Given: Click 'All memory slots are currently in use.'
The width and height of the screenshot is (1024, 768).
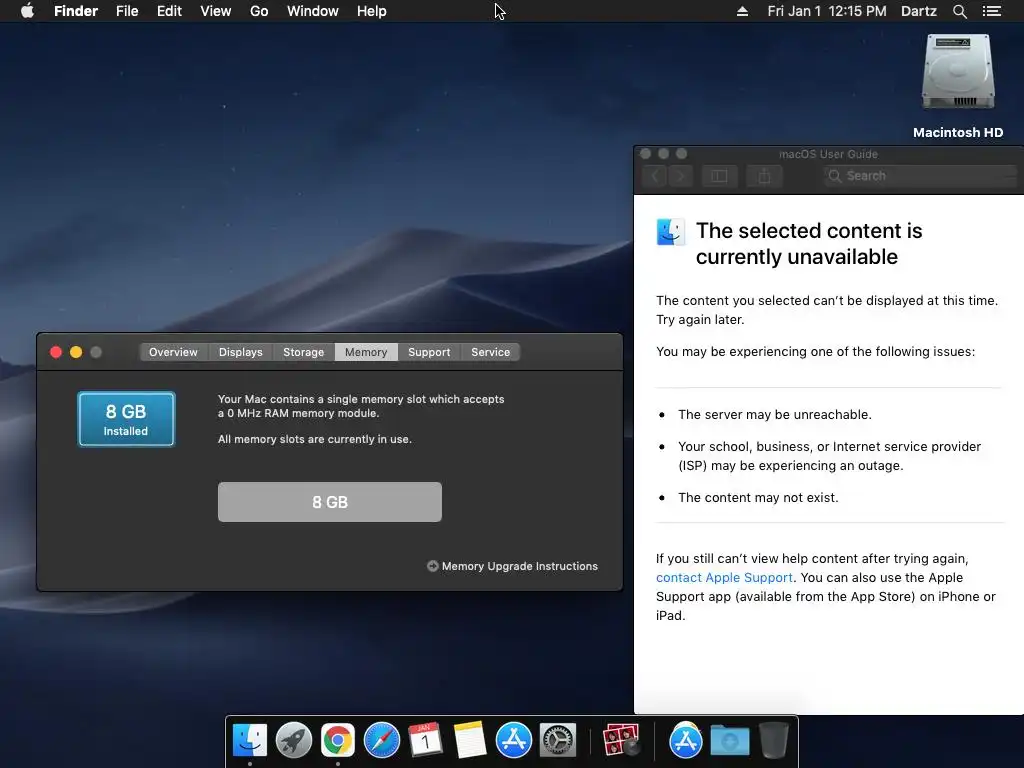Looking at the screenshot, I should [x=315, y=440].
